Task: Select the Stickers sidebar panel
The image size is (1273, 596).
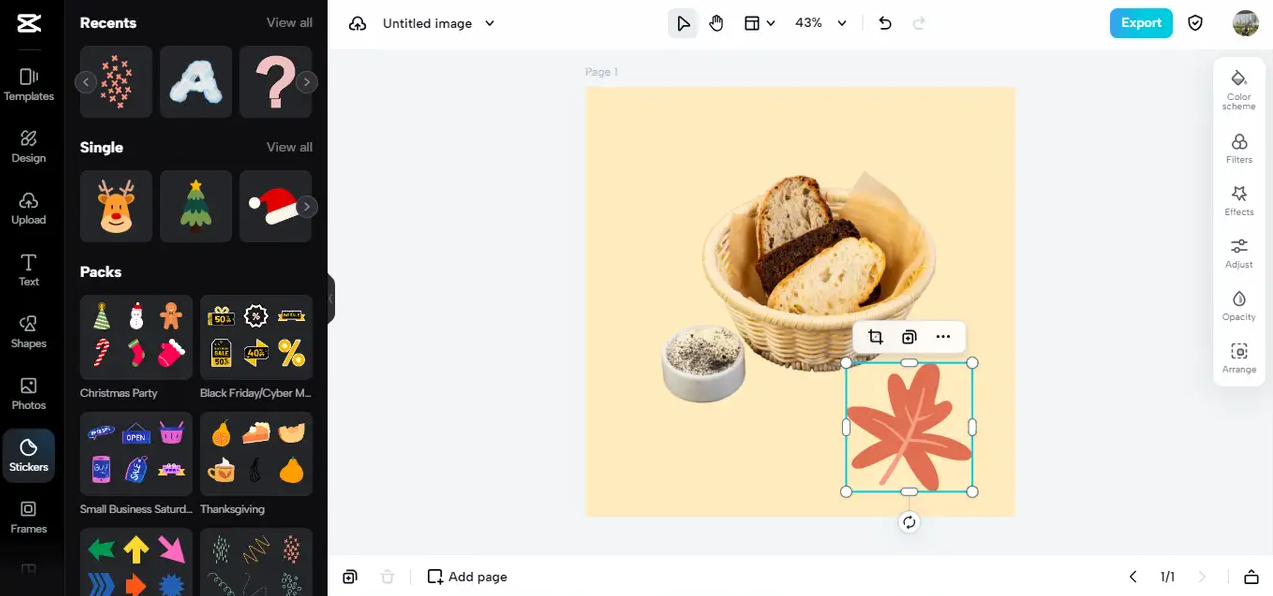Action: click(29, 456)
